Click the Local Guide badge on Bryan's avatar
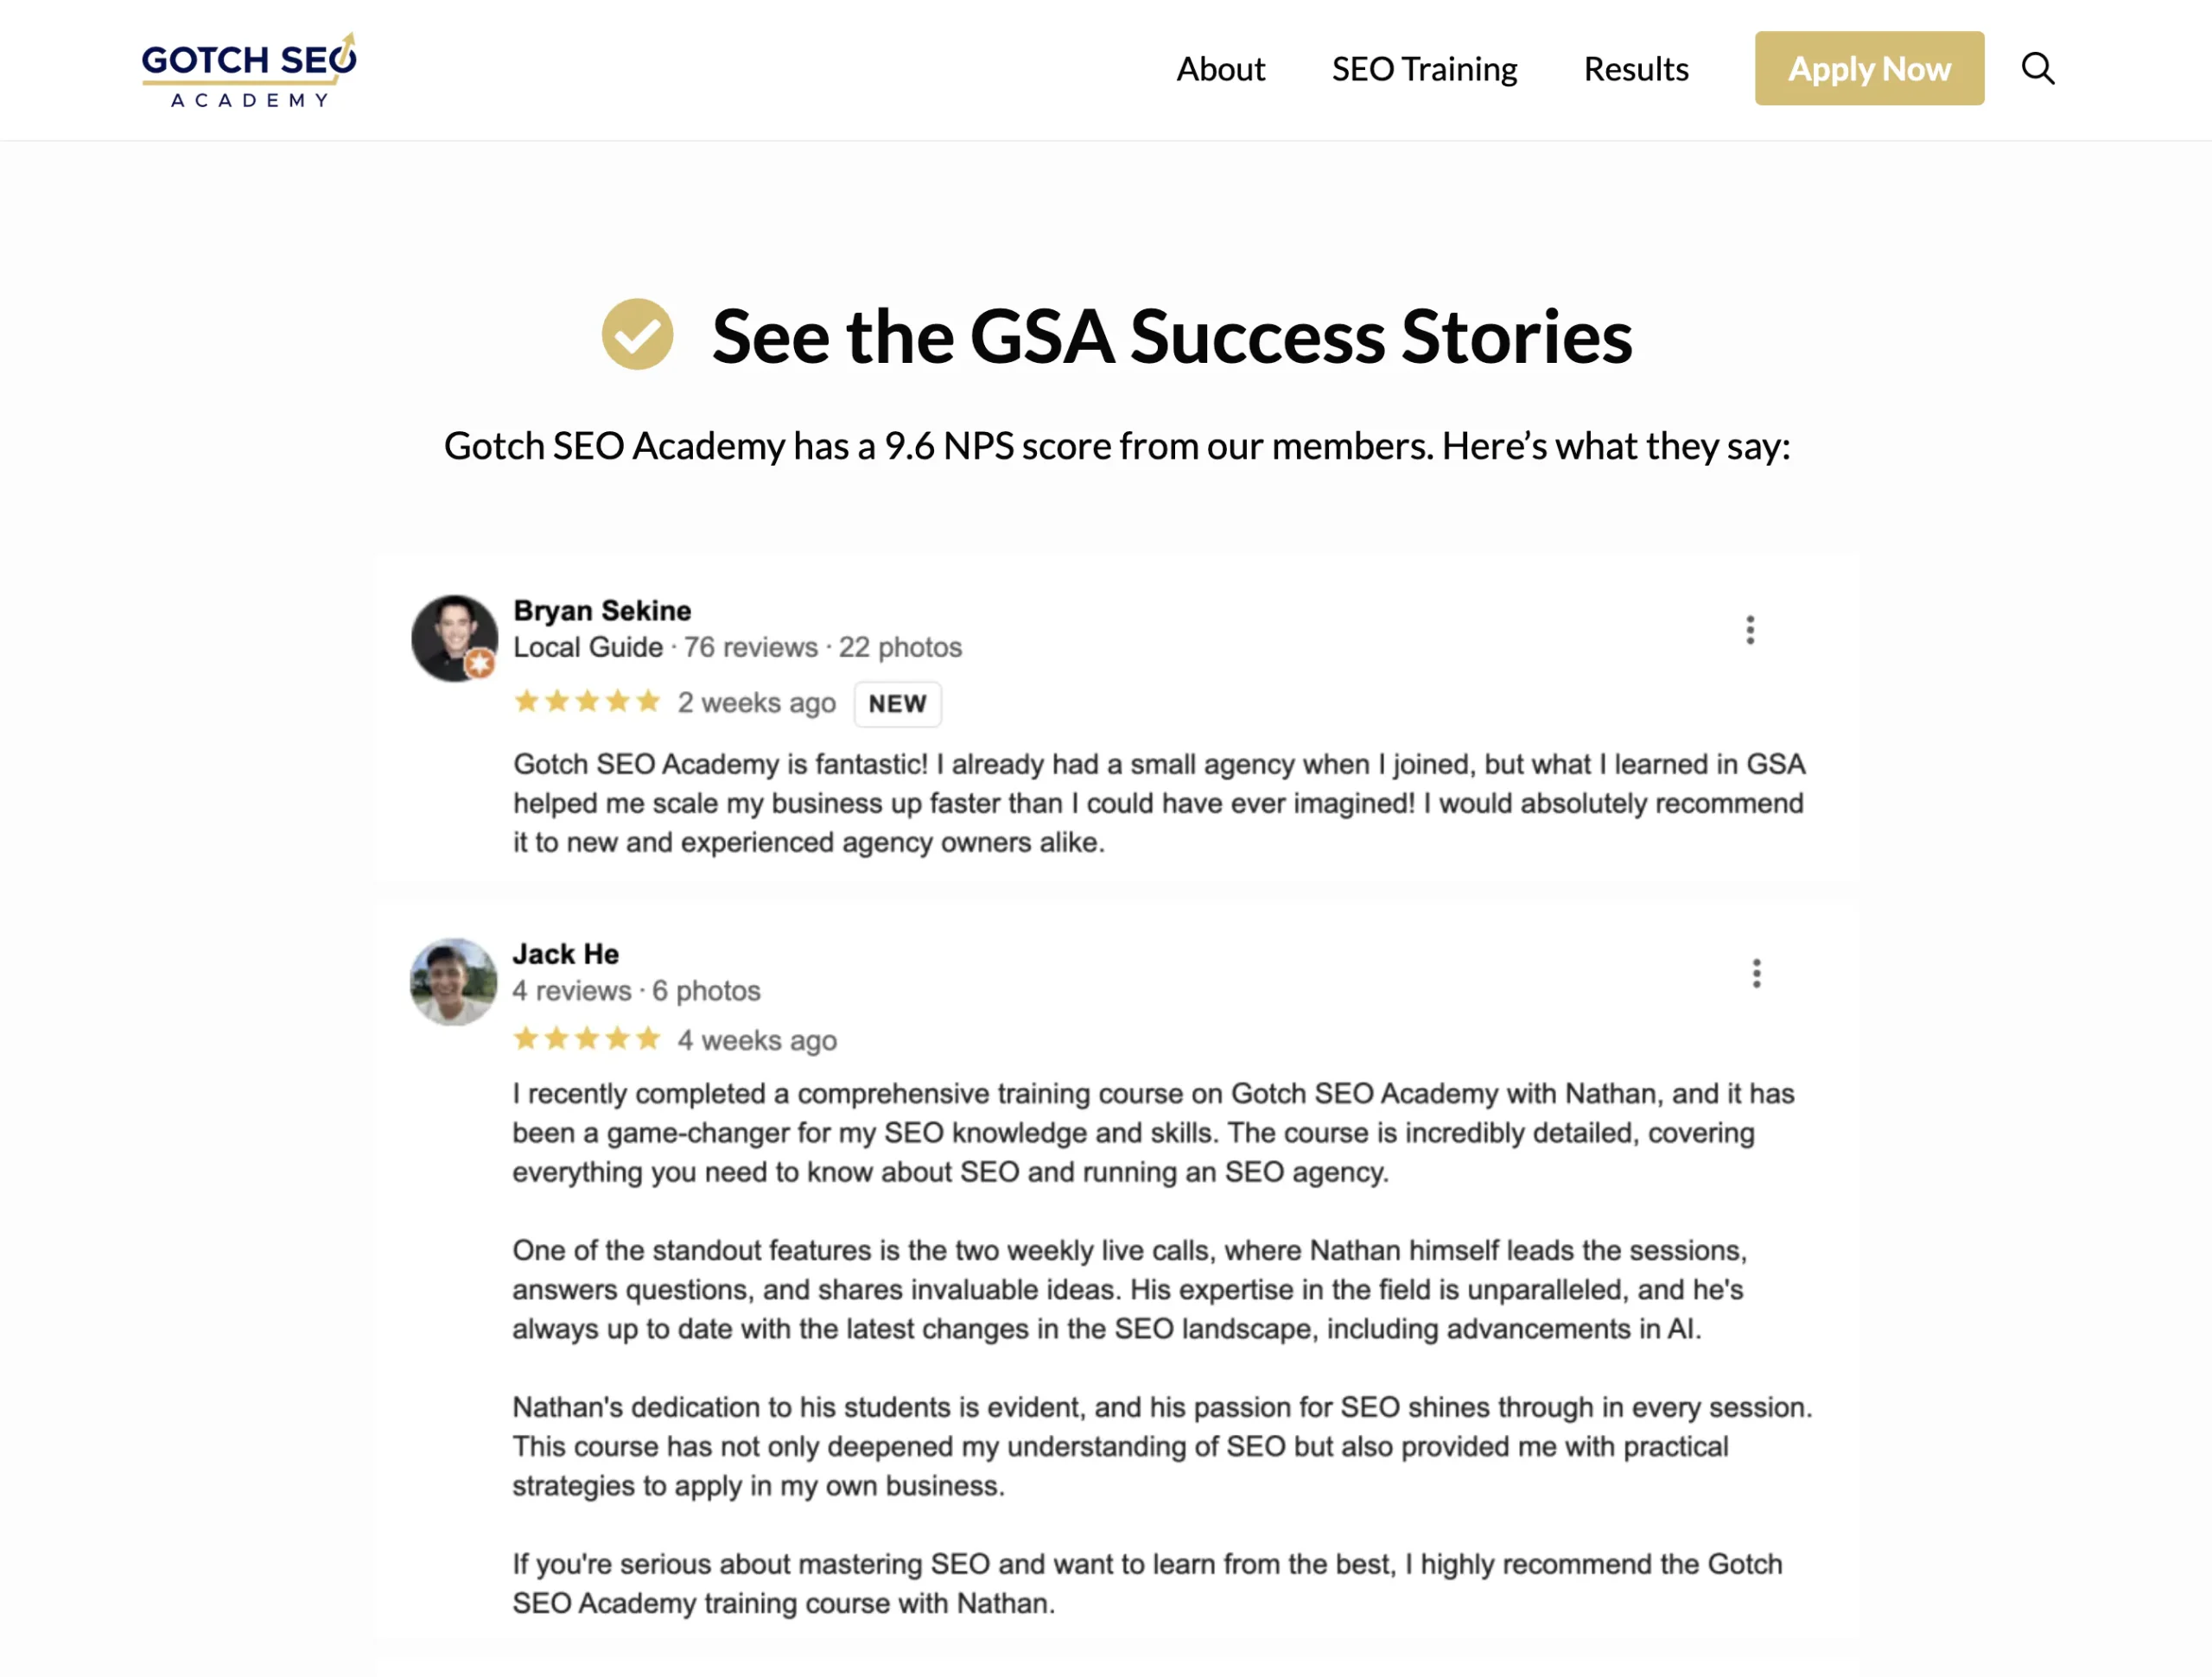 tap(480, 663)
